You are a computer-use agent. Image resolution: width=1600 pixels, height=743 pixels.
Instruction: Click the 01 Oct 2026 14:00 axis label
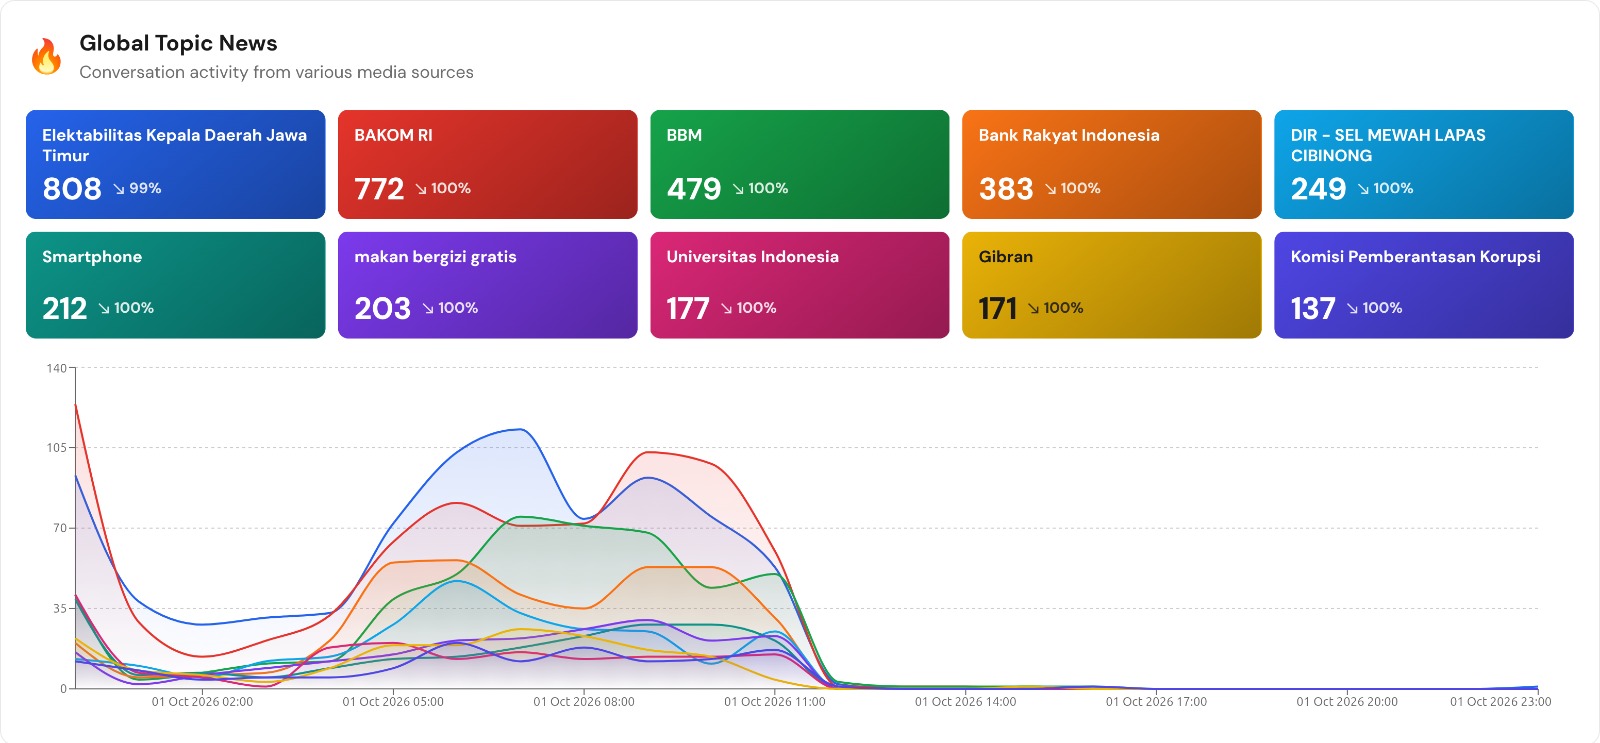[x=965, y=702]
